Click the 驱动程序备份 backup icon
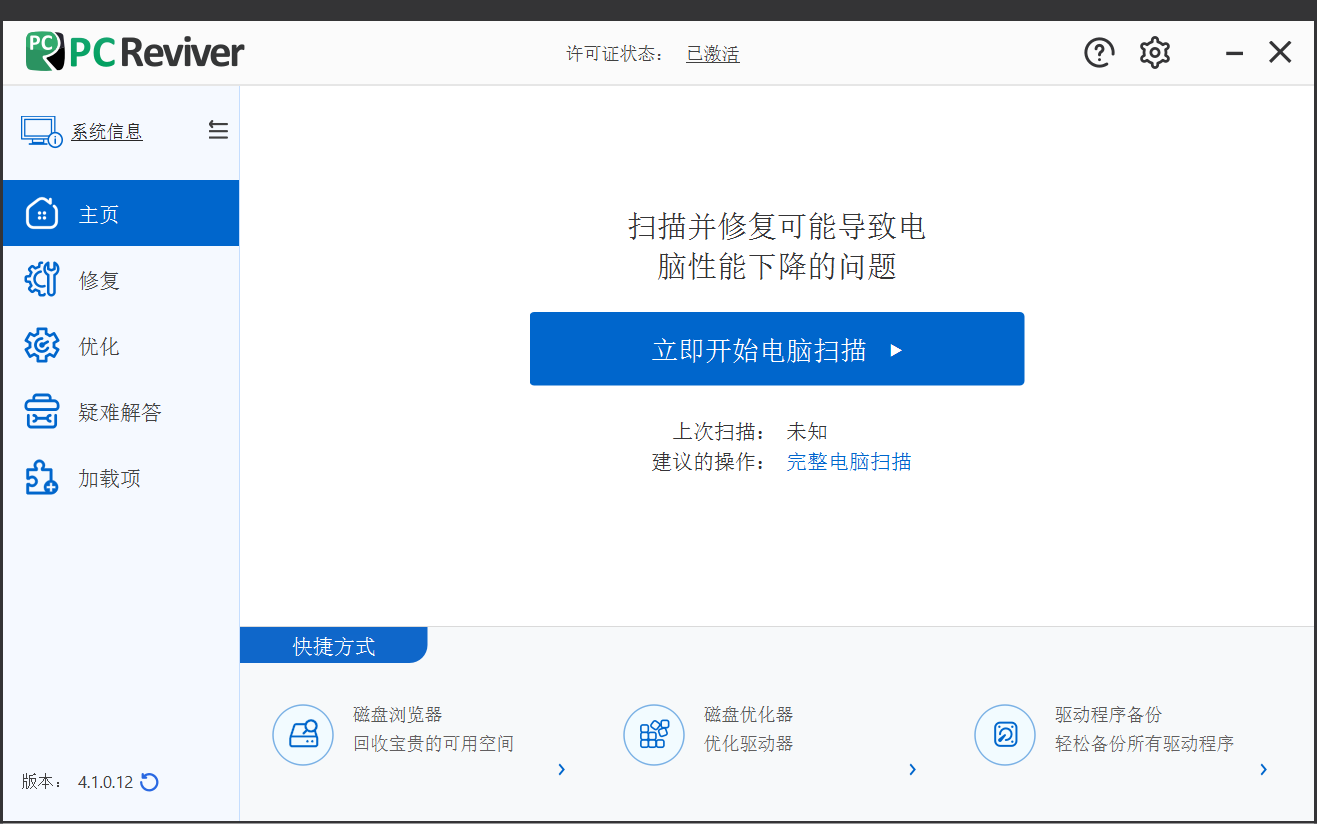 [x=1005, y=735]
